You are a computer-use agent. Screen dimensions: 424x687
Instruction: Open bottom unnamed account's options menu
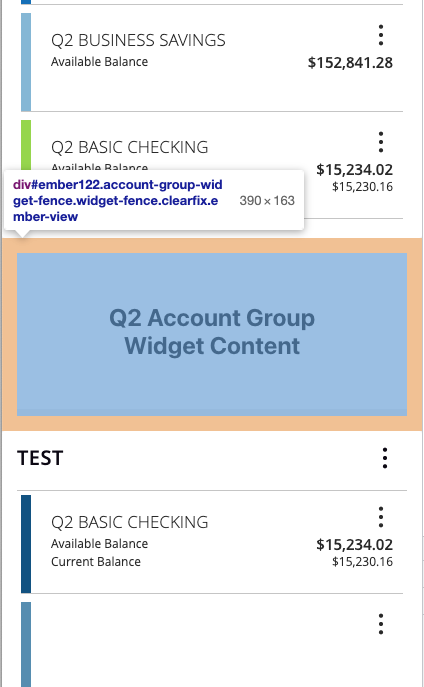tap(381, 624)
